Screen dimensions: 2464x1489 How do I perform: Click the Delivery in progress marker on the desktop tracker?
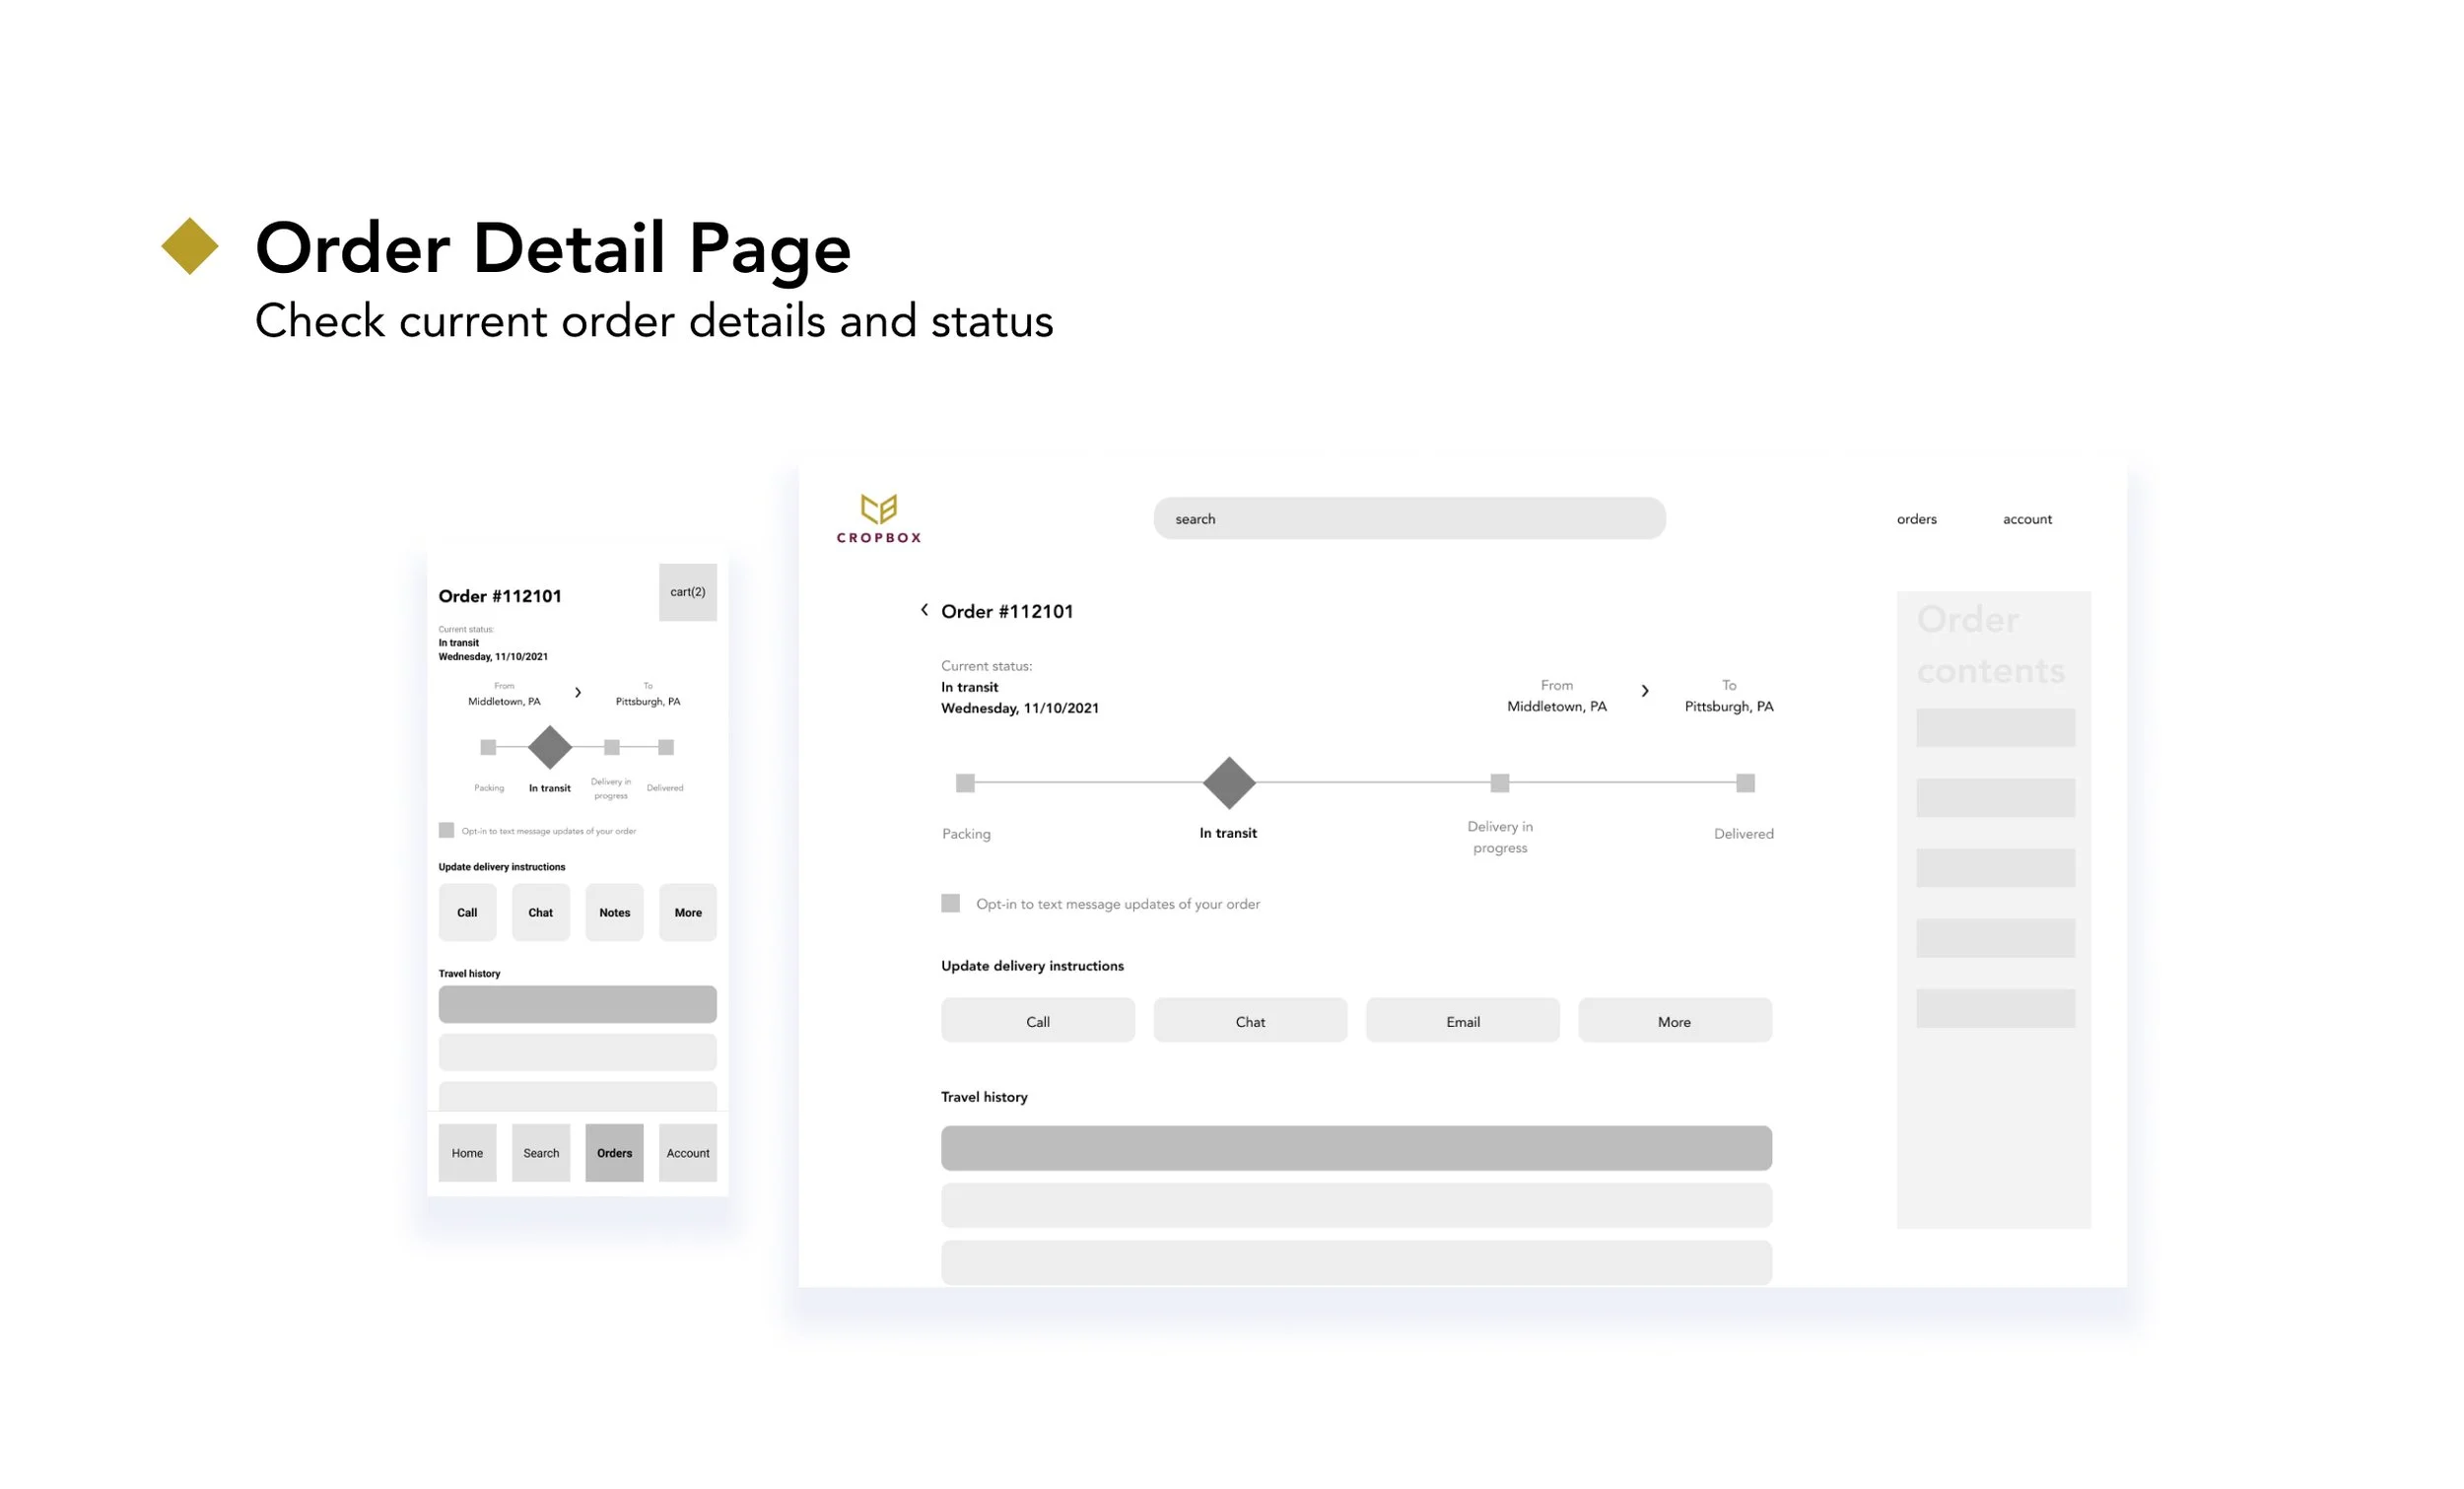point(1499,783)
